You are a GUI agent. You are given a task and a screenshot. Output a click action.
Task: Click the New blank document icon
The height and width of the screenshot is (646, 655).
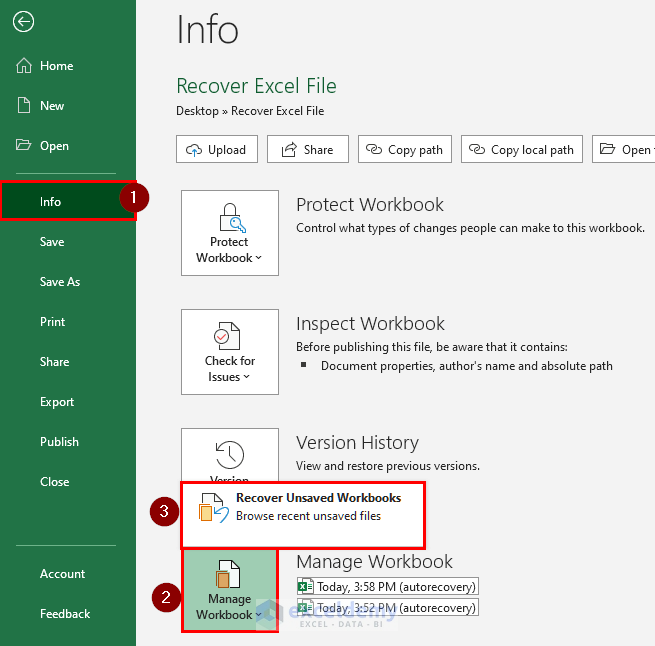(x=24, y=106)
